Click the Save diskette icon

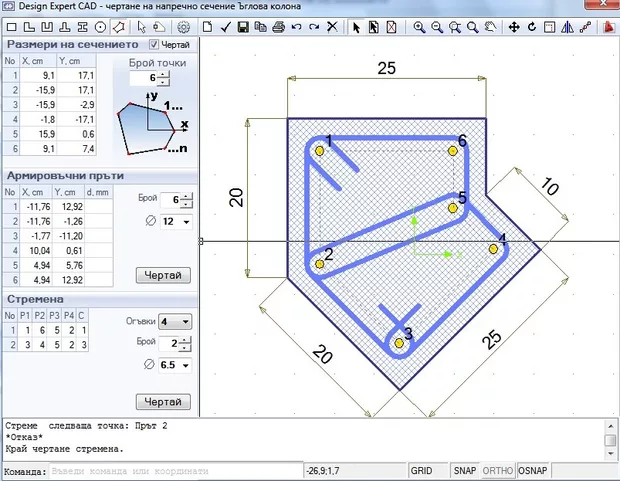pyautogui.click(x=243, y=27)
